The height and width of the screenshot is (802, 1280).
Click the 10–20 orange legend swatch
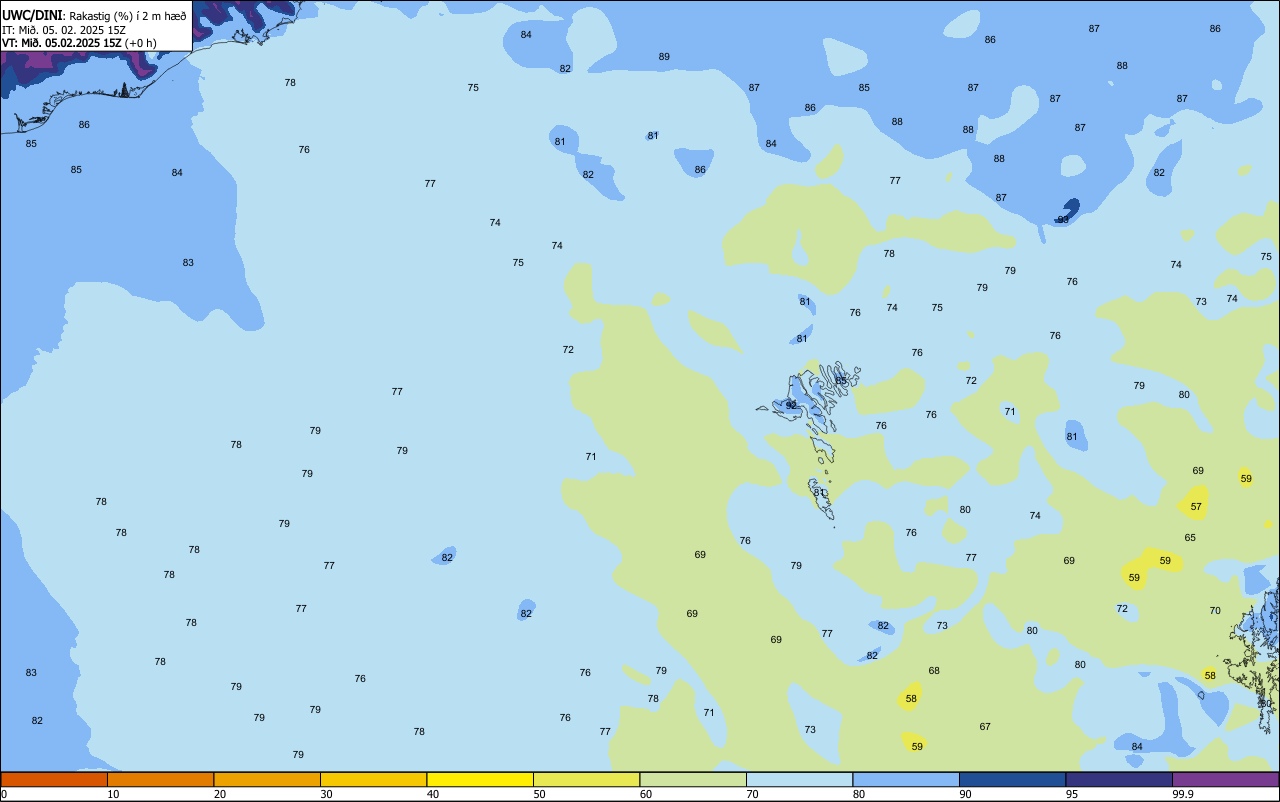(160, 779)
